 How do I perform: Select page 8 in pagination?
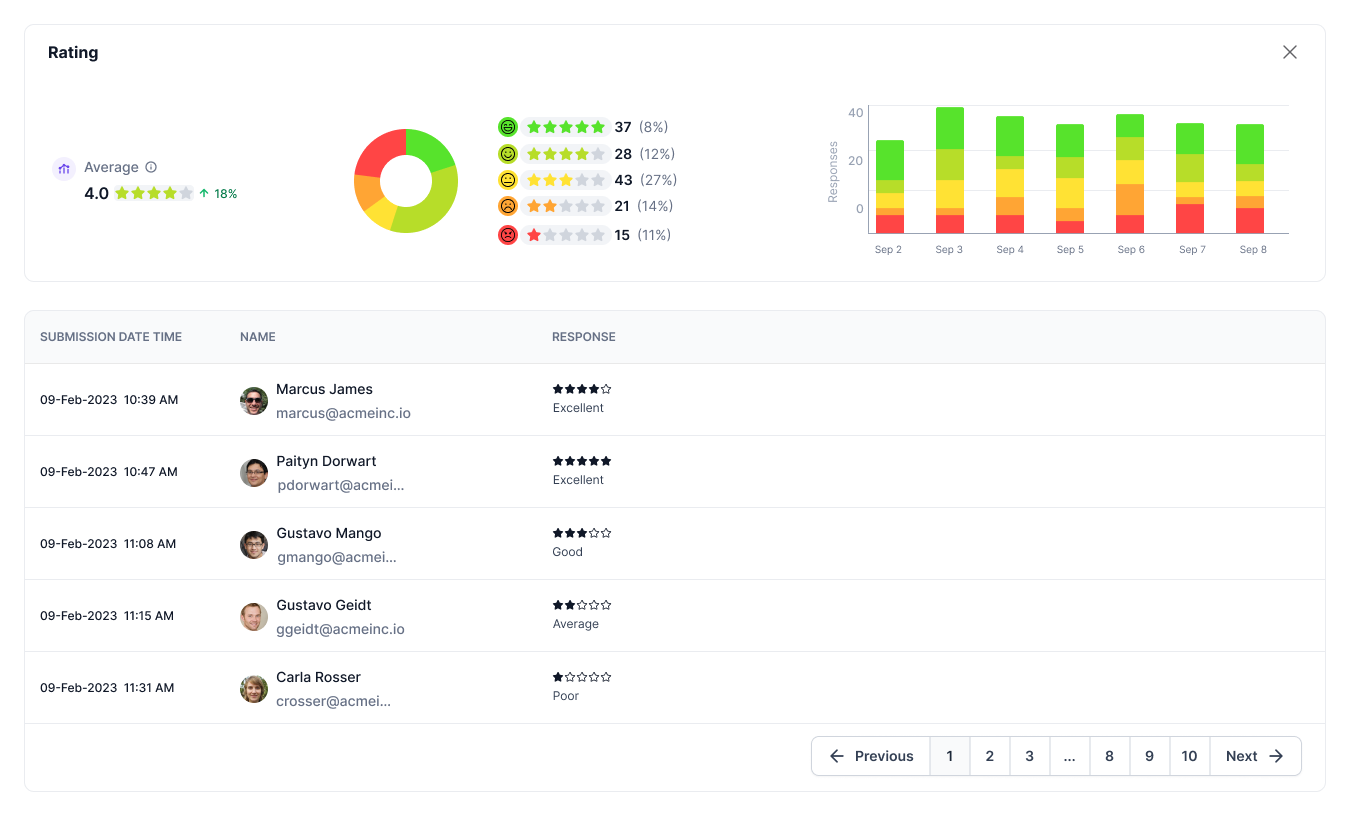pos(1110,756)
